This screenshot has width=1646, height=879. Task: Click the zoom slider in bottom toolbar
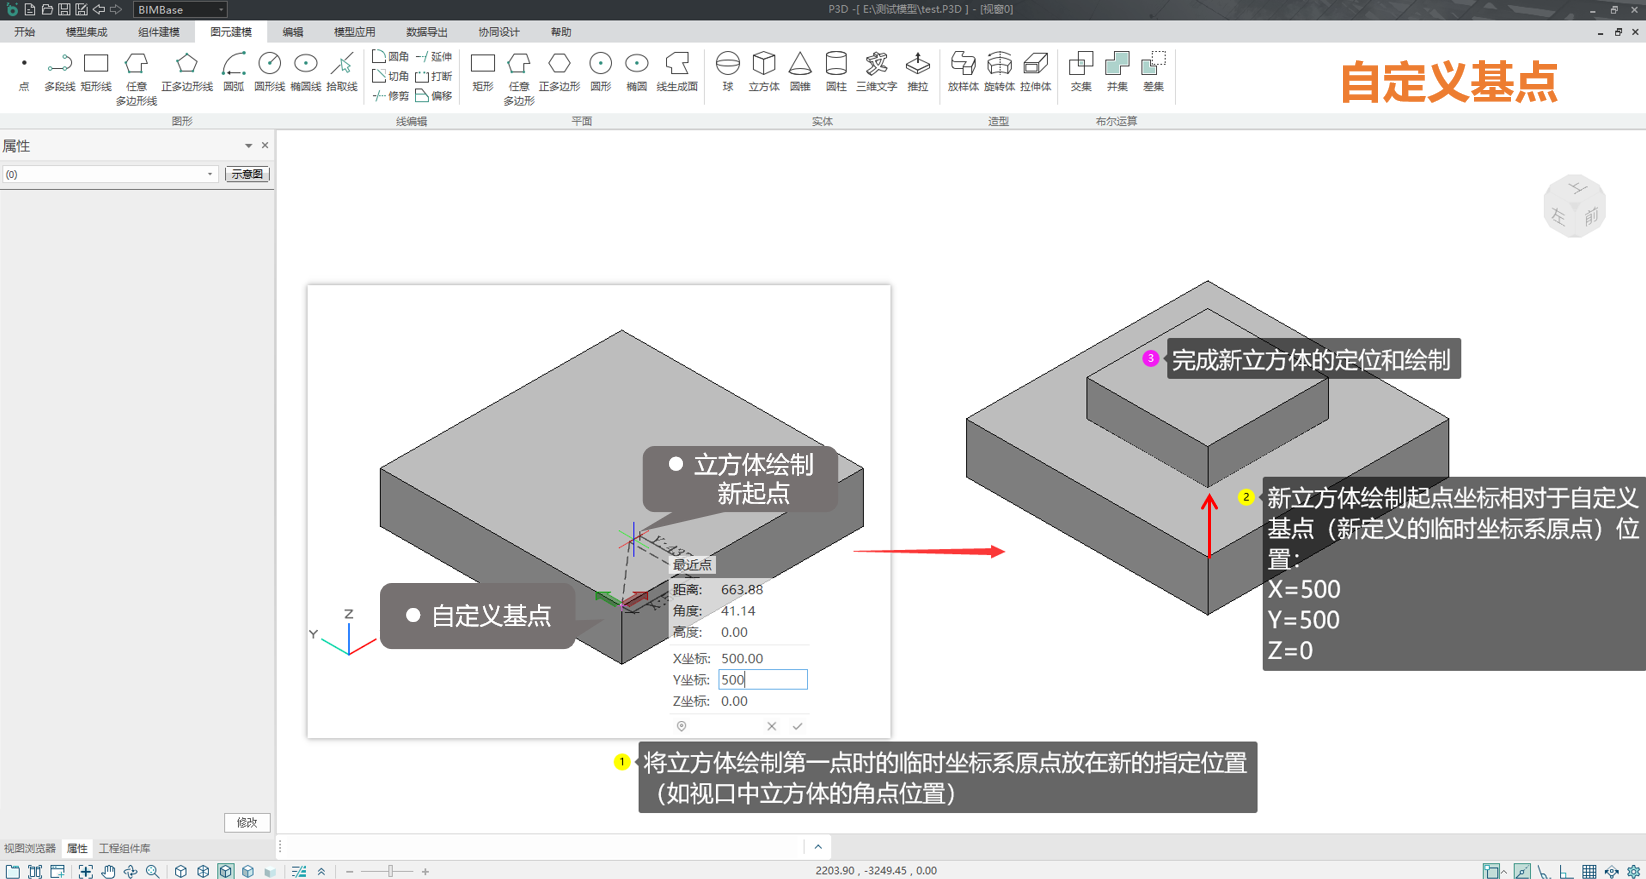(x=390, y=872)
